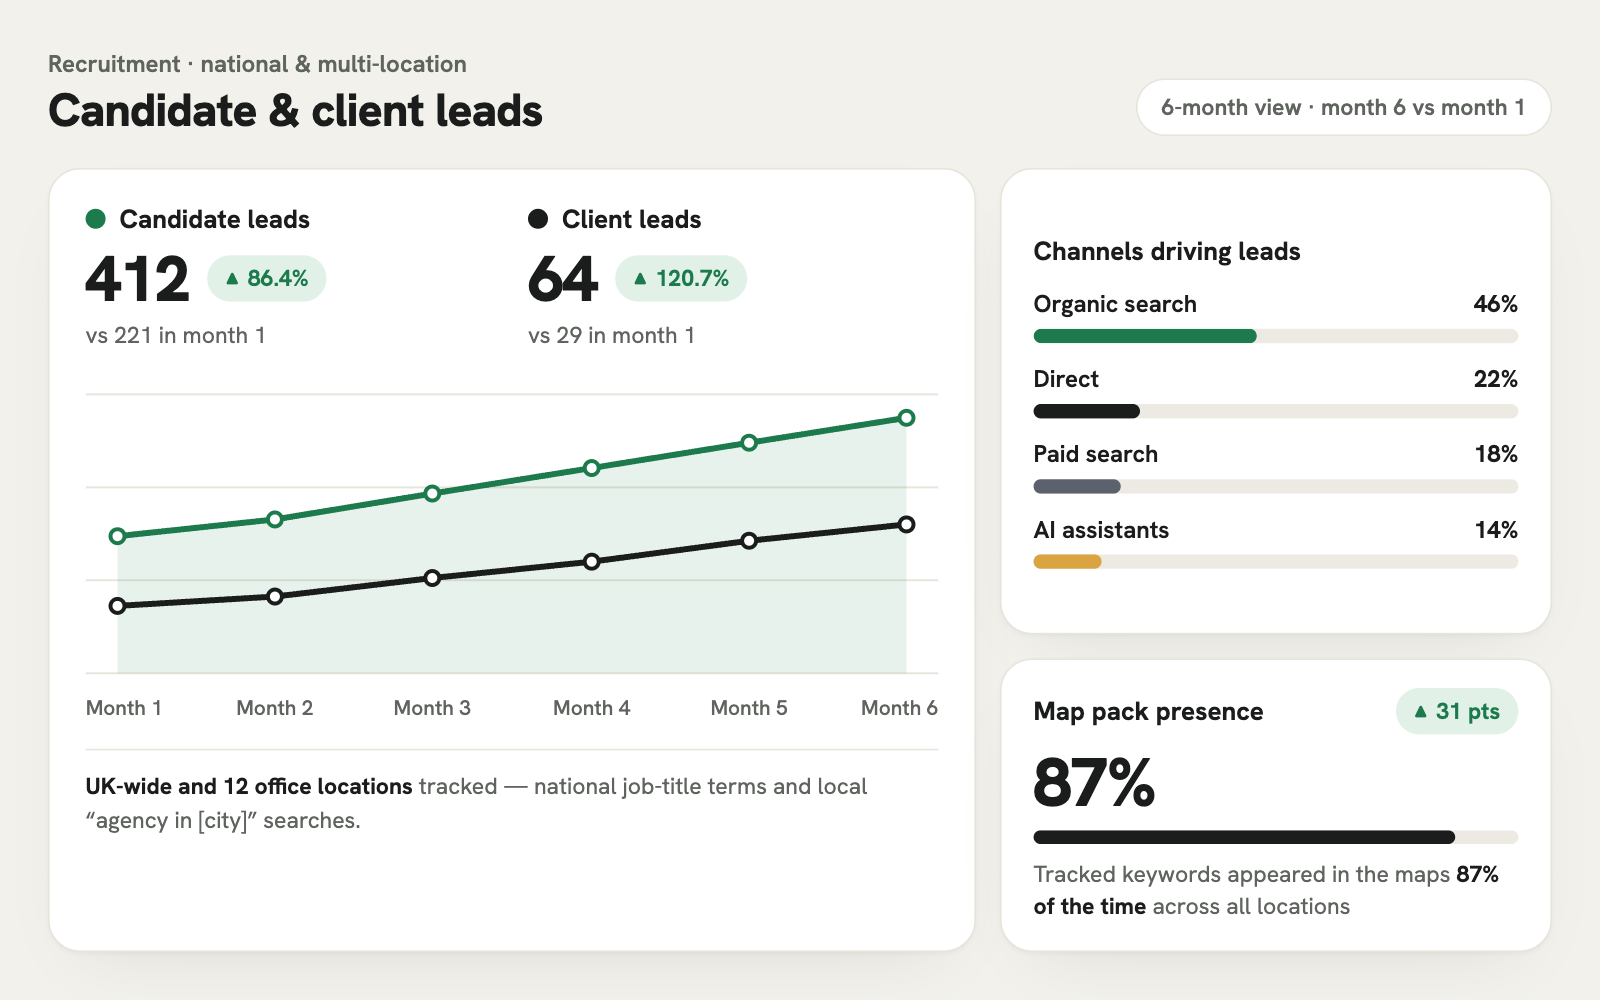Click the '412' candidate leads value
This screenshot has width=1600, height=1000.
pyautogui.click(x=137, y=279)
